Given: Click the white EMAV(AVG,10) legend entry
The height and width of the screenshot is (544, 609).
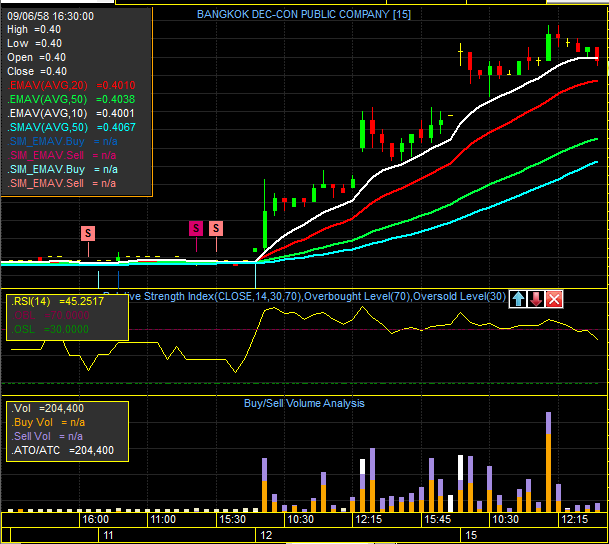Looking at the screenshot, I should 71,113.
